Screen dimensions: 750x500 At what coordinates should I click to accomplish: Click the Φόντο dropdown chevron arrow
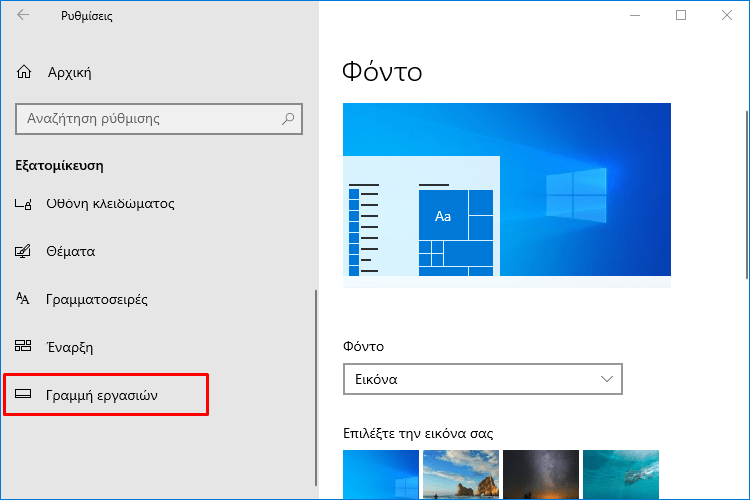coord(607,379)
